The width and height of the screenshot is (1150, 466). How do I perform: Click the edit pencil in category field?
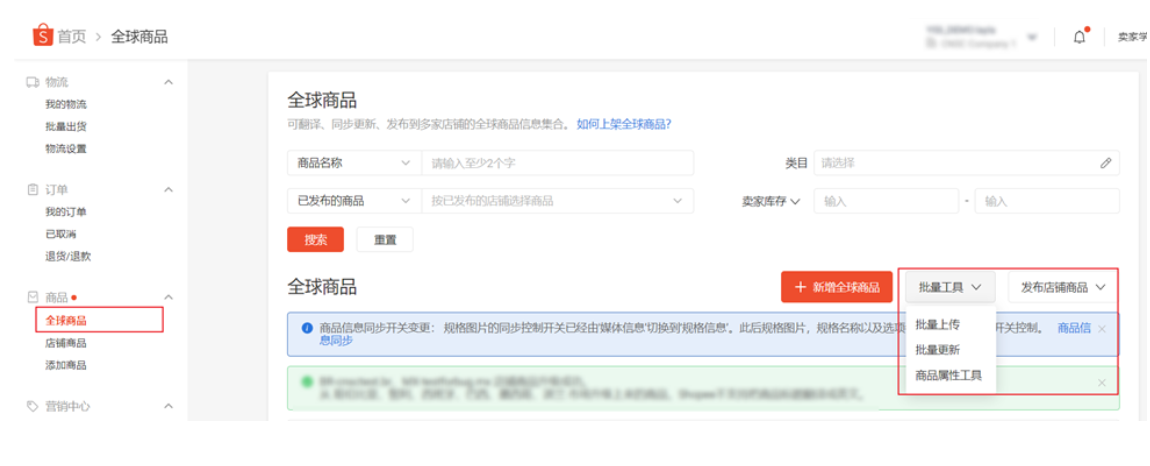coord(1105,163)
